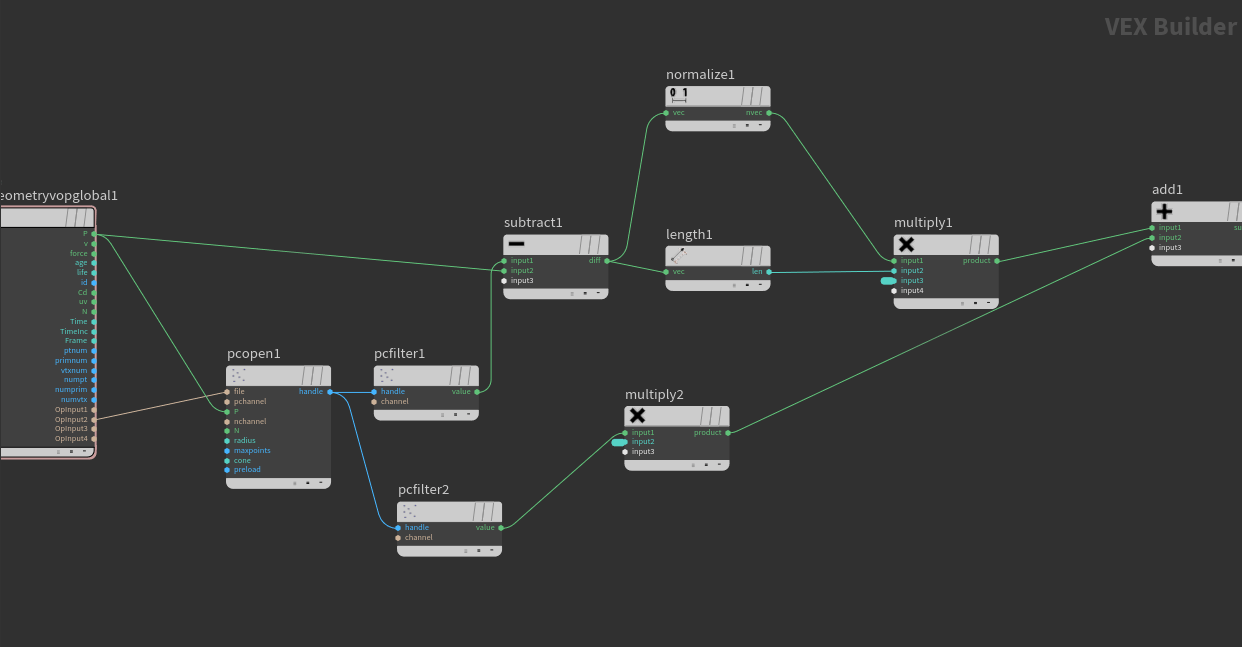Click the X icon on multiply2 node
The width and height of the screenshot is (1242, 647).
637,415
